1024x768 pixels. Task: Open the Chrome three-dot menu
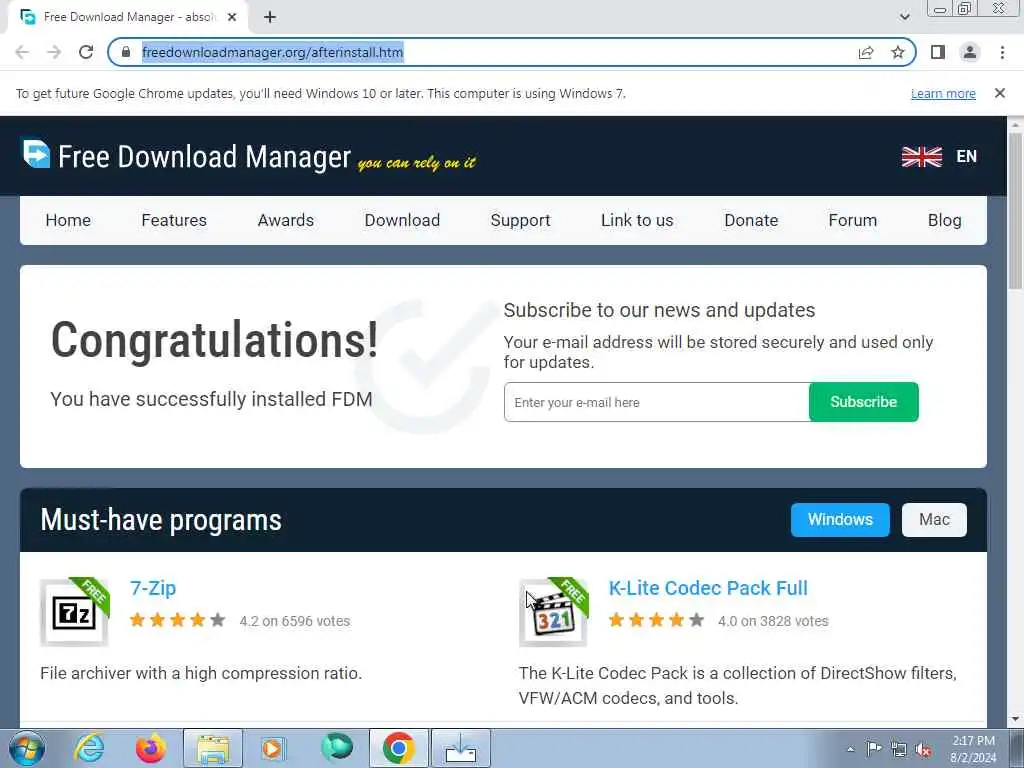click(1002, 52)
